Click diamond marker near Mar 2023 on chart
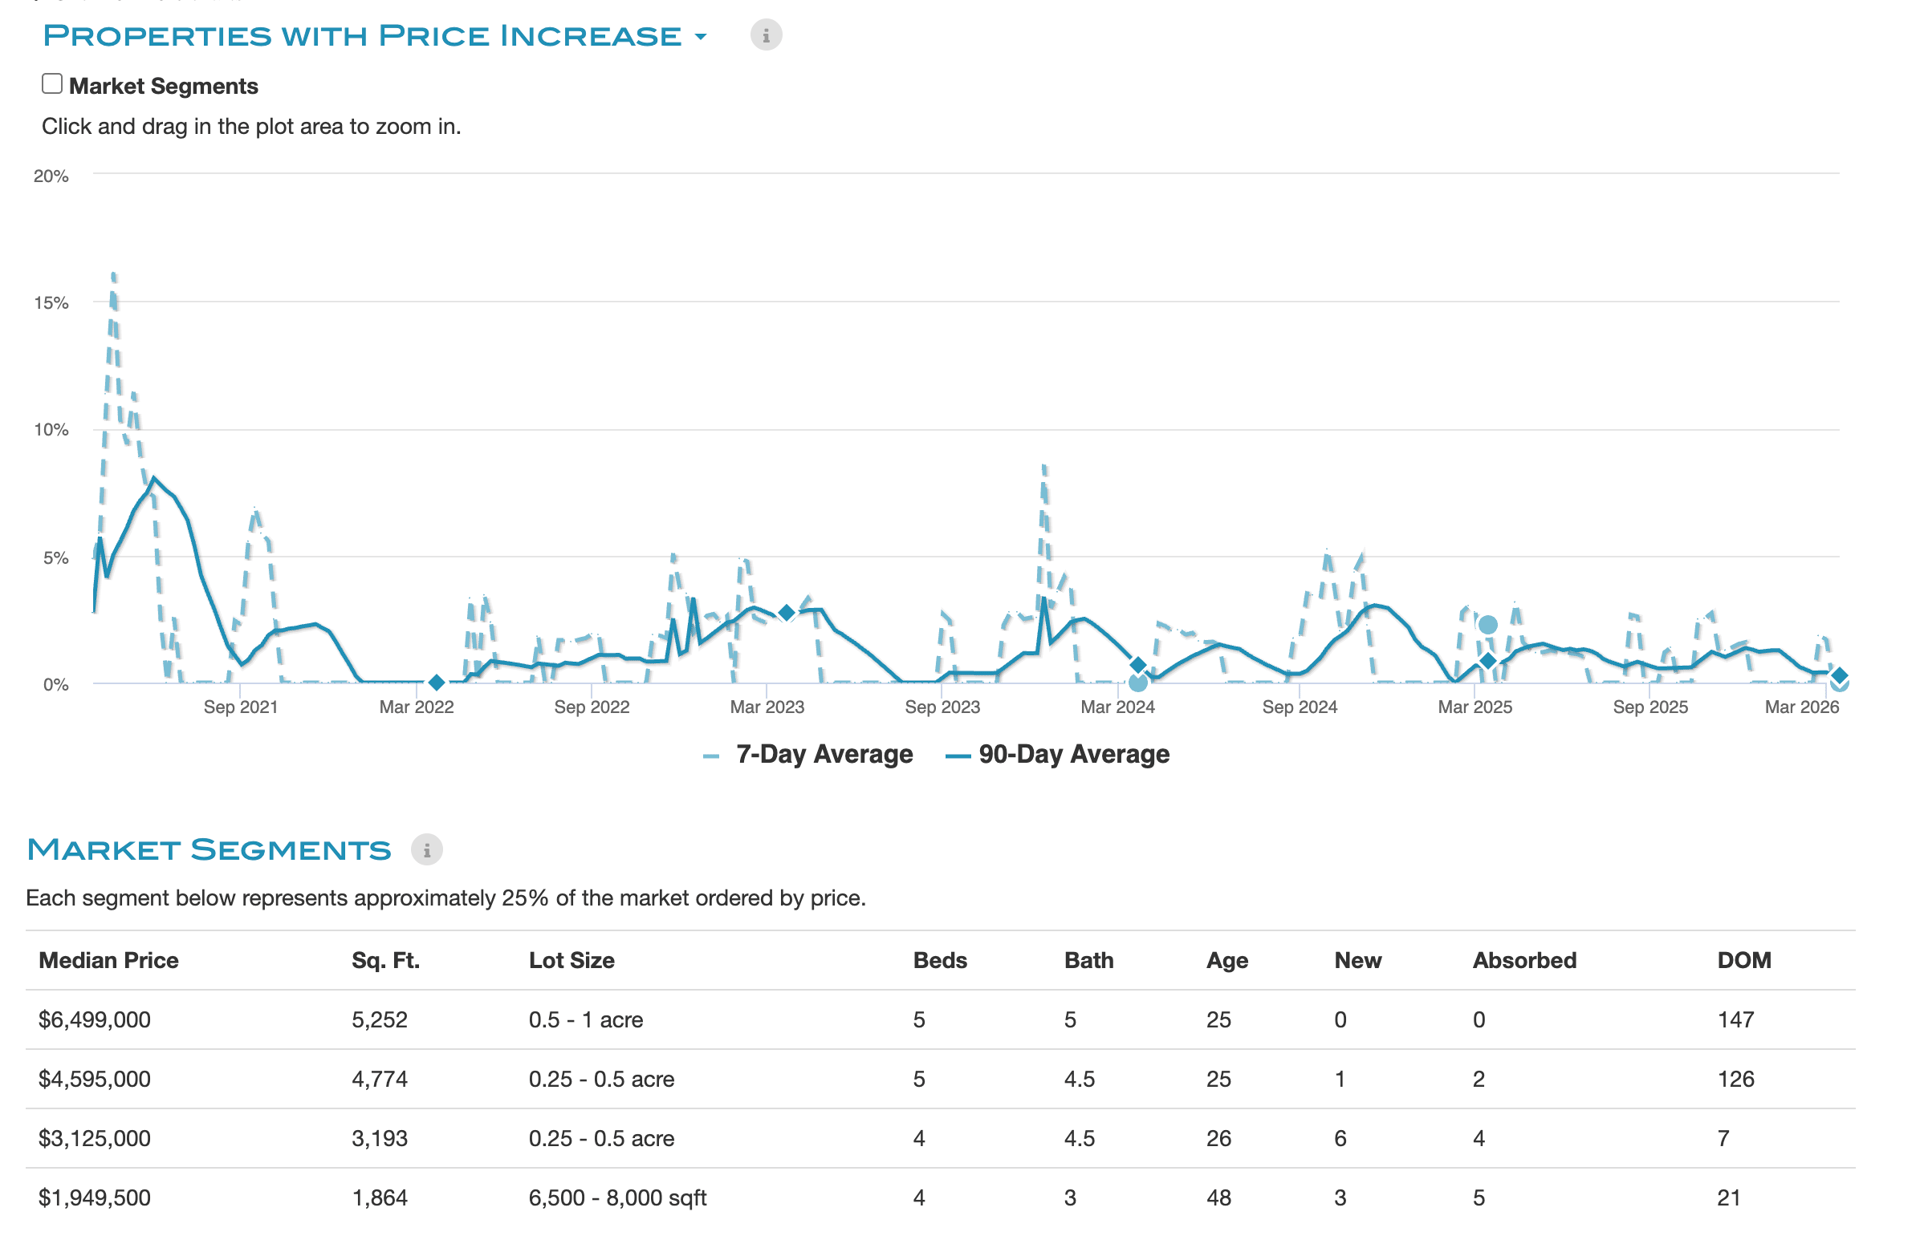 tap(787, 612)
